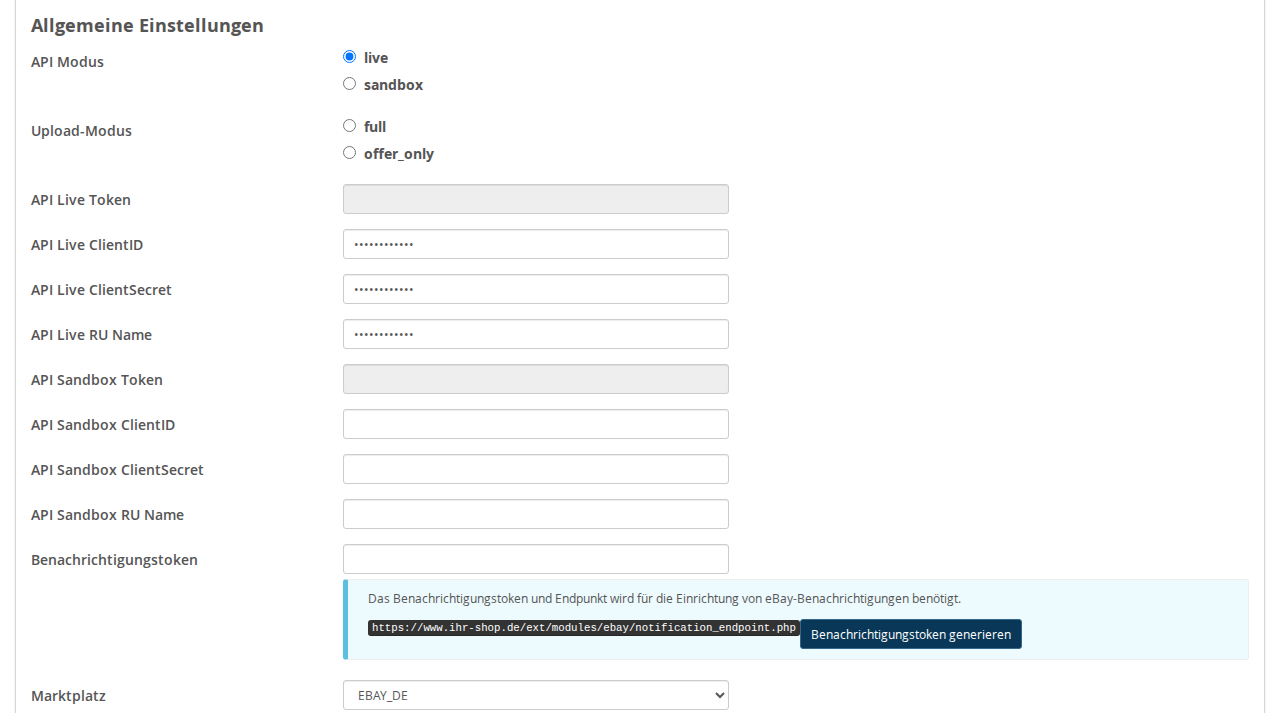1280x713 pixels.
Task: Click the API Live Token field
Action: click(536, 199)
